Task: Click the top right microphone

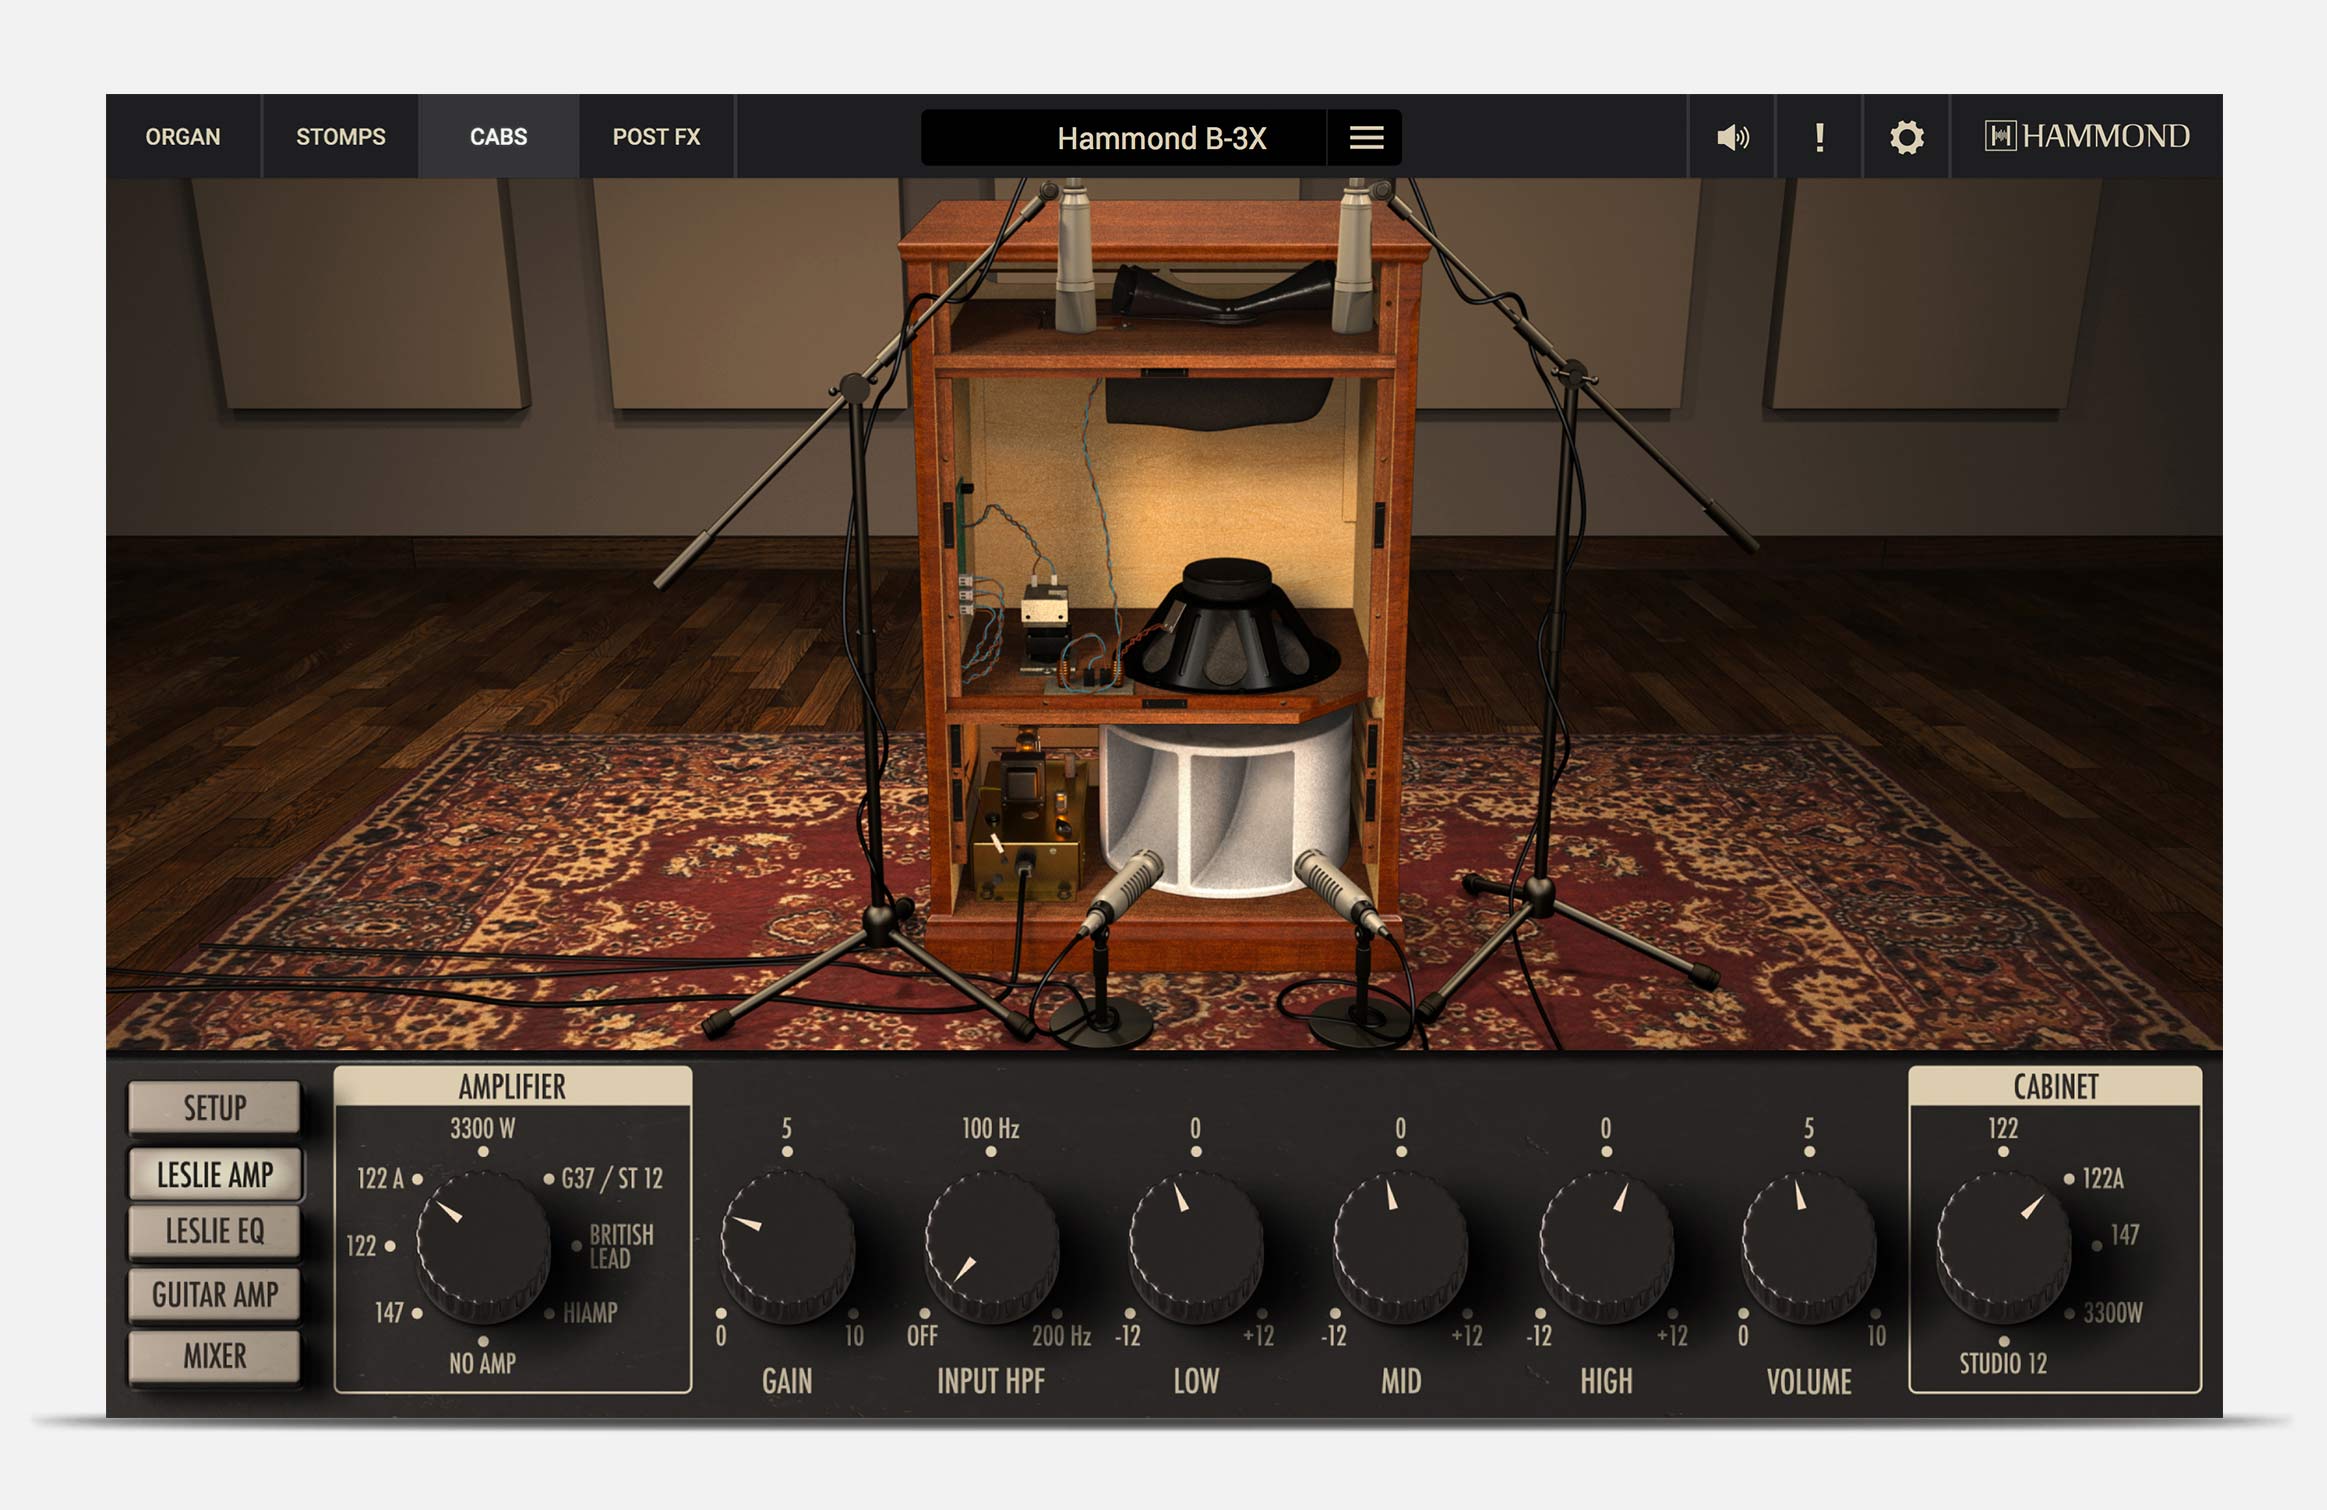Action: click(x=1354, y=260)
